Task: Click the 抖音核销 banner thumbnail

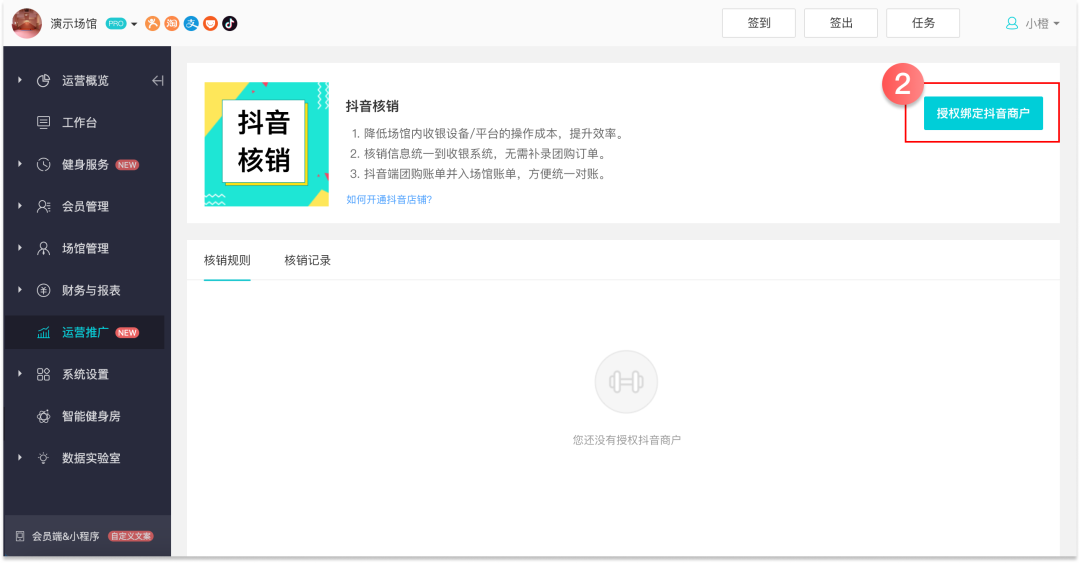Action: [266, 144]
